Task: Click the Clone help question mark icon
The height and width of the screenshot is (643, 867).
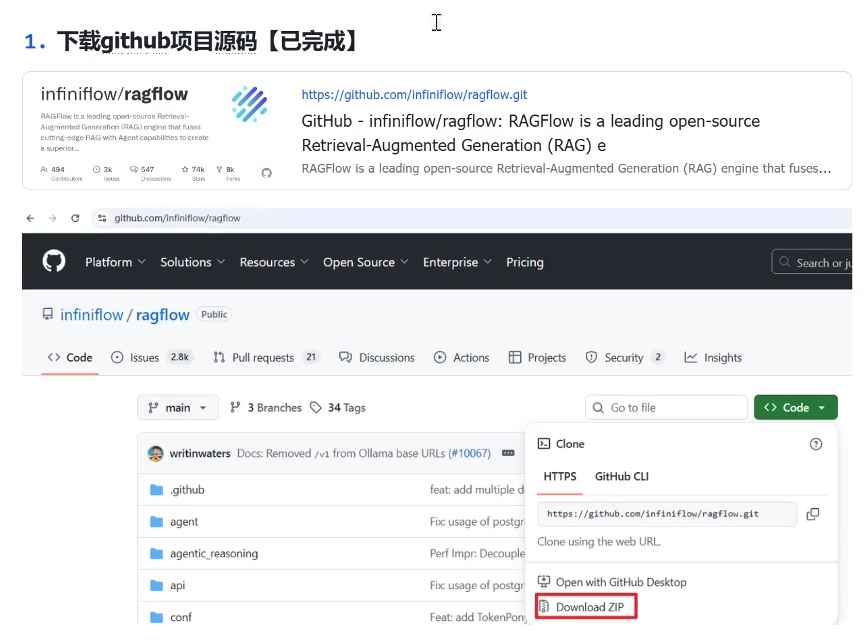Action: 816,444
